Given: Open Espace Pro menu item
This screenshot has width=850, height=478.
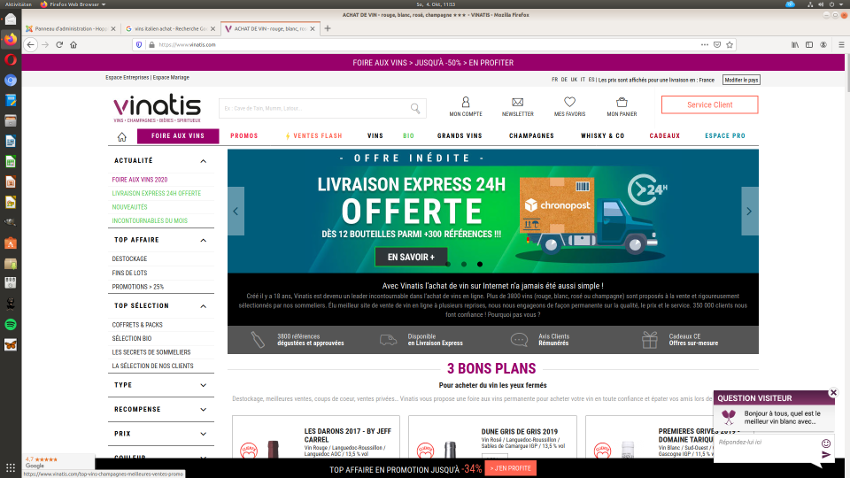Looking at the screenshot, I should pos(725,136).
